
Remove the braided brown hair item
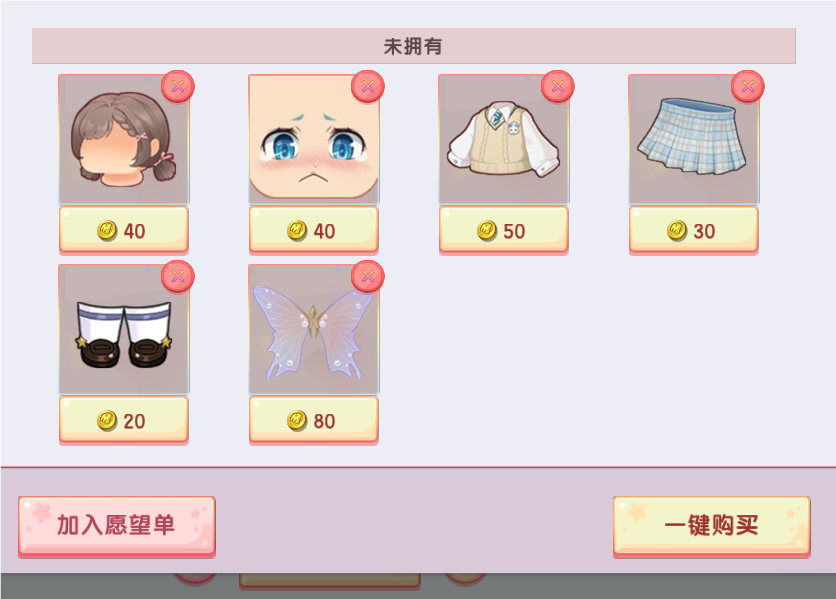(x=178, y=86)
